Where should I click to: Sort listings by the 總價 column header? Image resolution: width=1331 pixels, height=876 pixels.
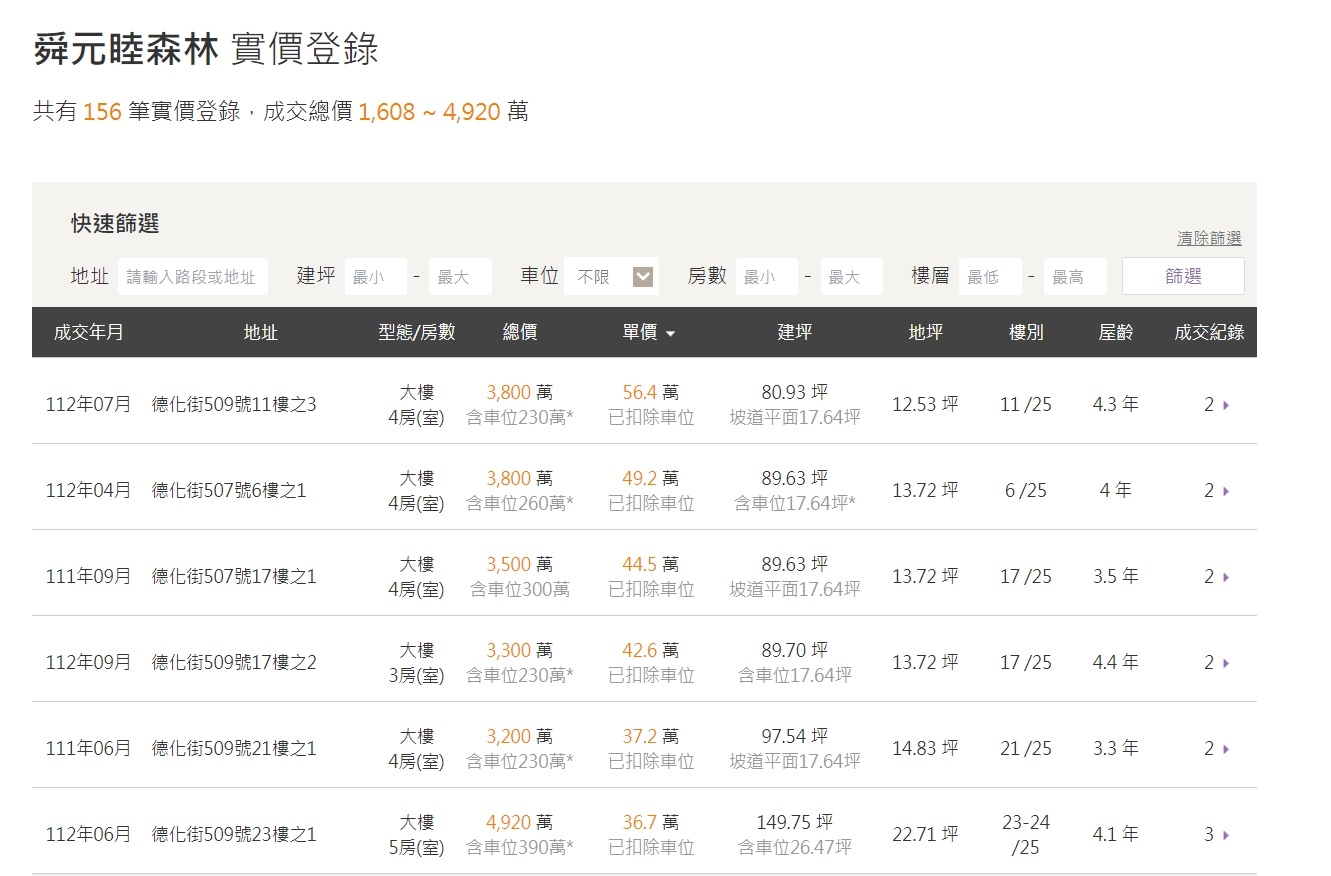tap(521, 333)
